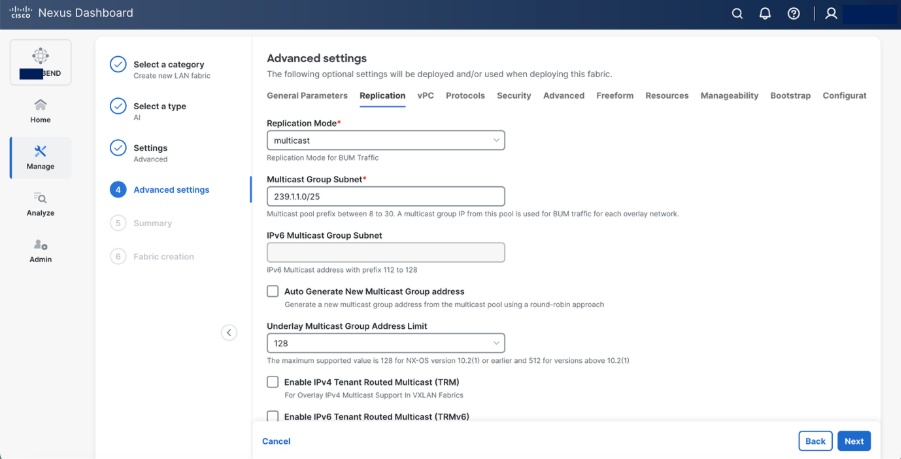
Task: Enable IPv6 Tenant Routed Multicast checkbox
Action: tap(273, 416)
